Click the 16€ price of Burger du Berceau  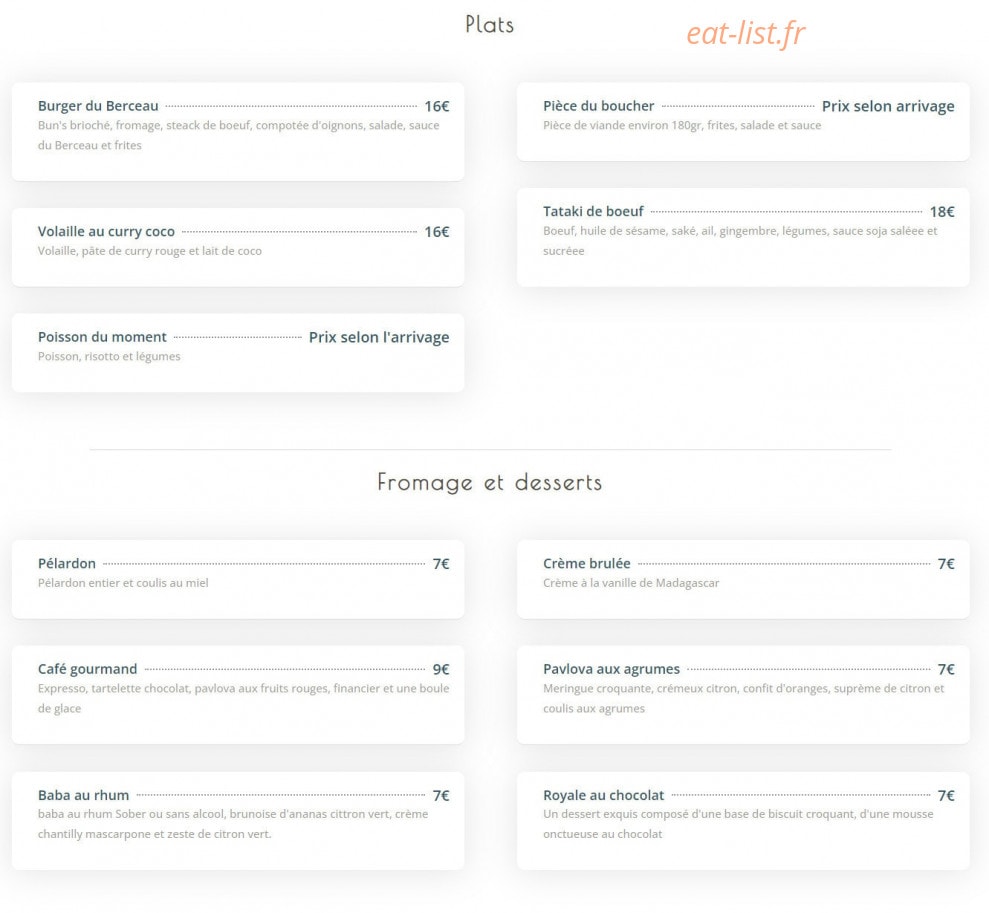click(x=436, y=107)
